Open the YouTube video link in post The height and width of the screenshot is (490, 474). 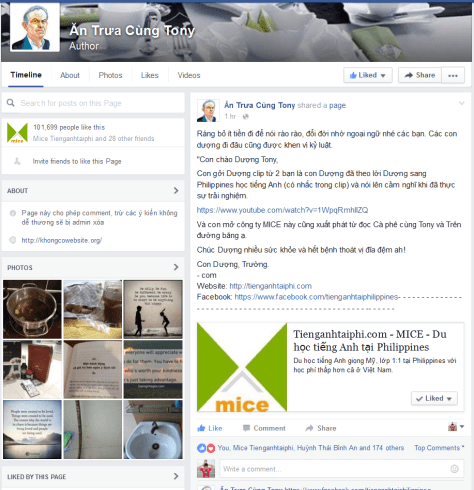(x=282, y=210)
